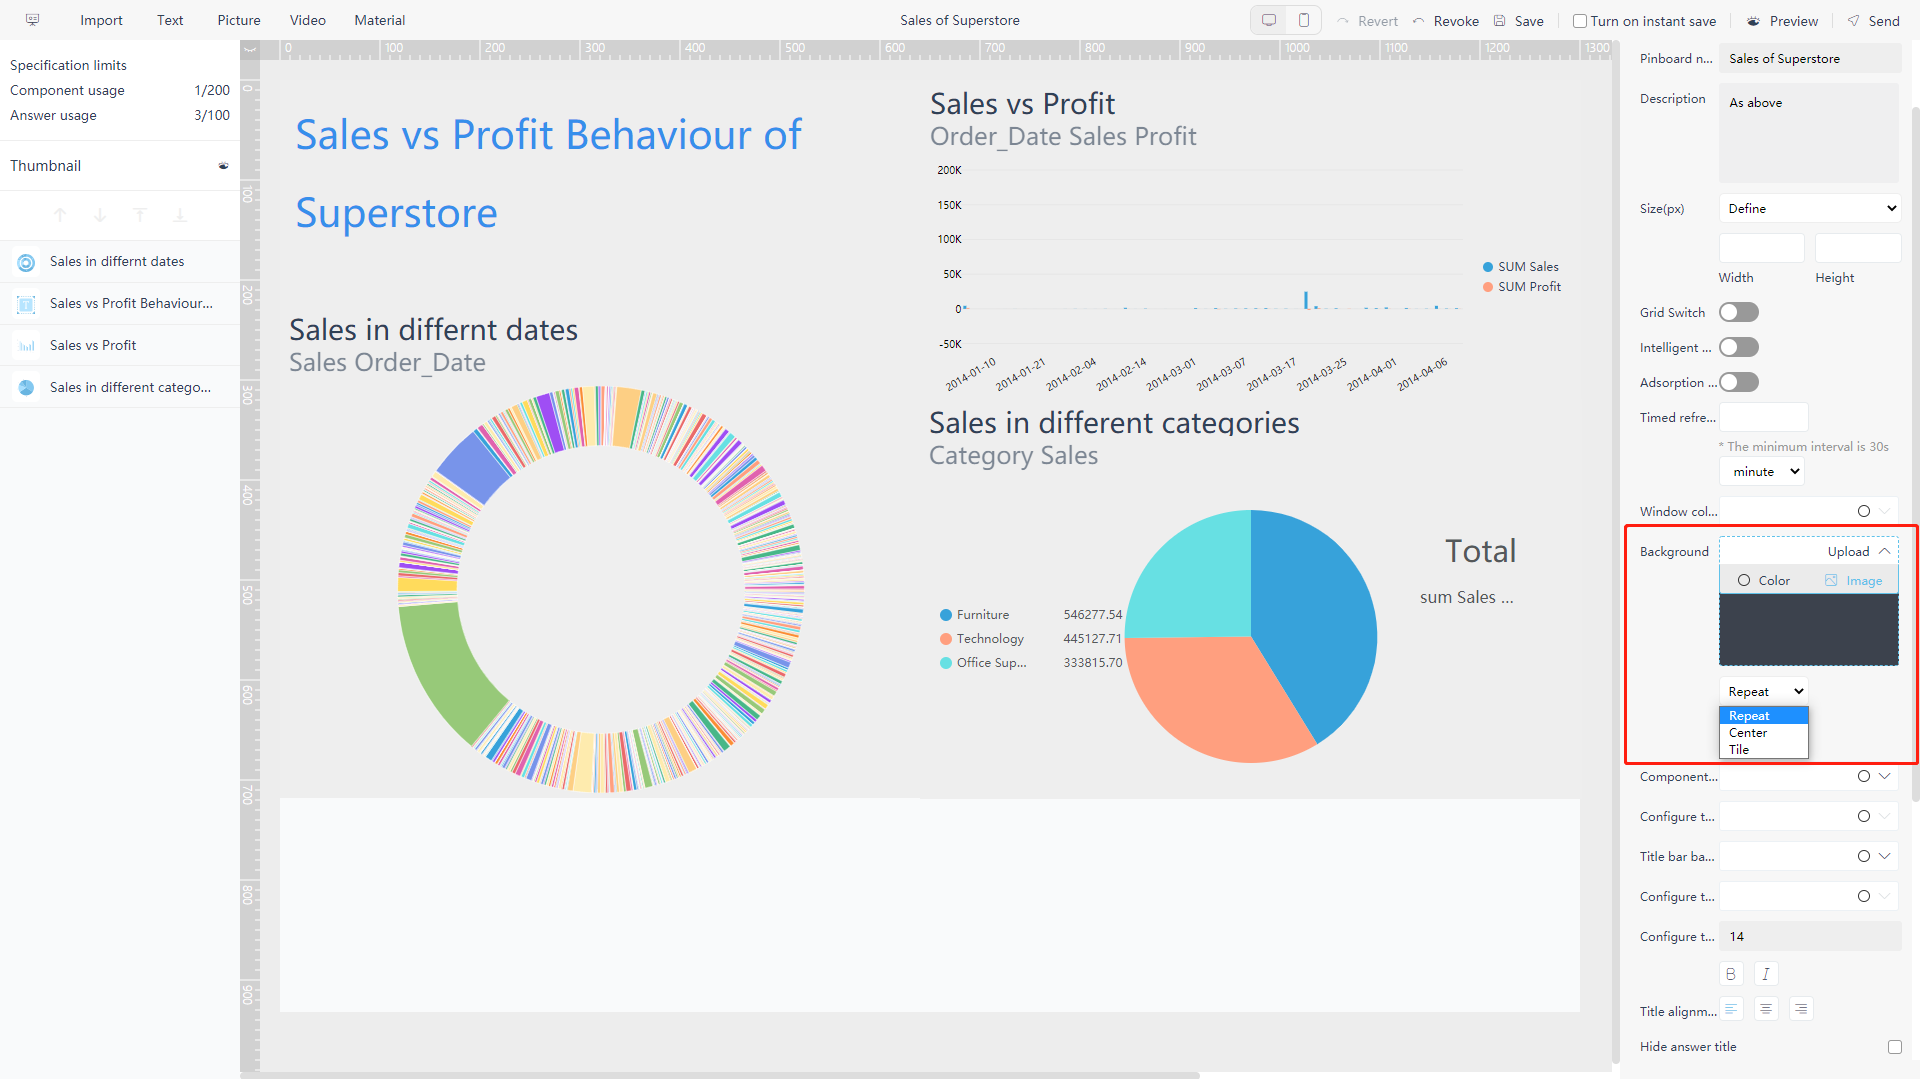
Task: Switch to mobile layout icon
Action: [x=1304, y=20]
